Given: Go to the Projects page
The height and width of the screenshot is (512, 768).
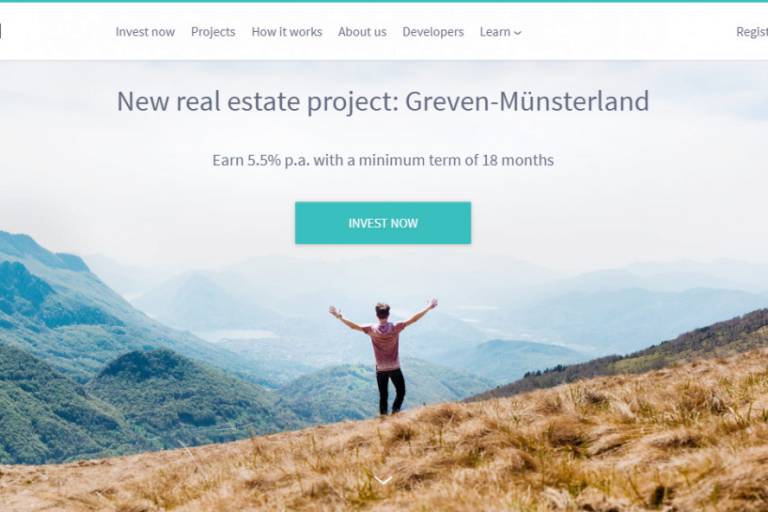Looking at the screenshot, I should (213, 32).
